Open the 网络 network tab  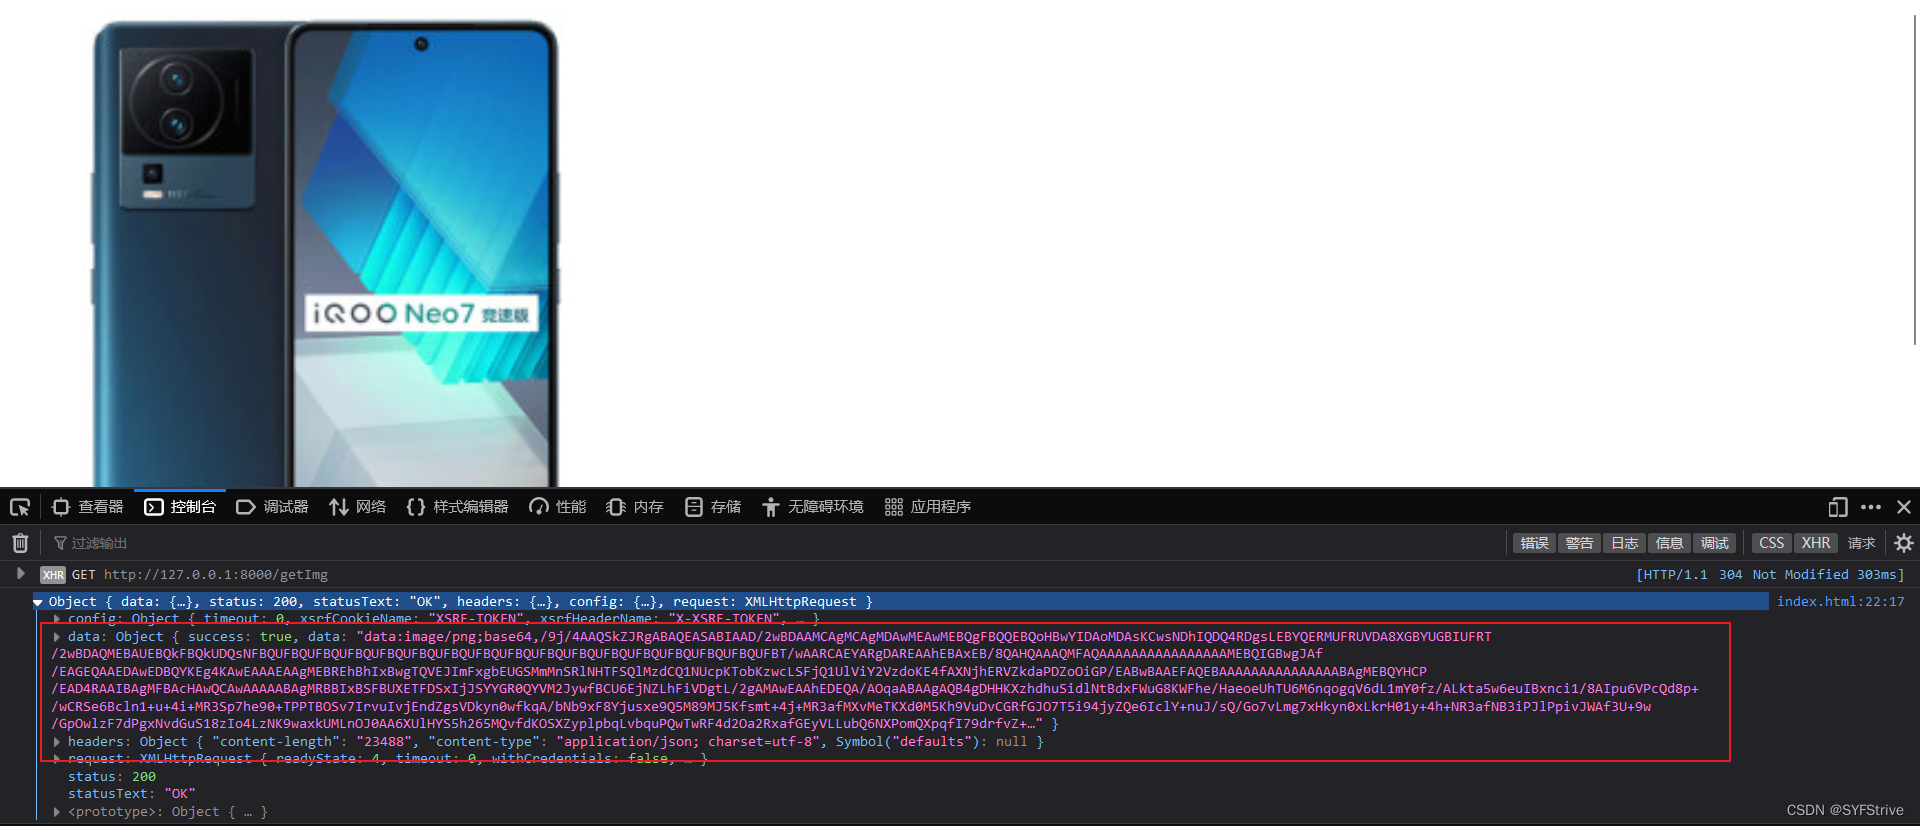(357, 507)
